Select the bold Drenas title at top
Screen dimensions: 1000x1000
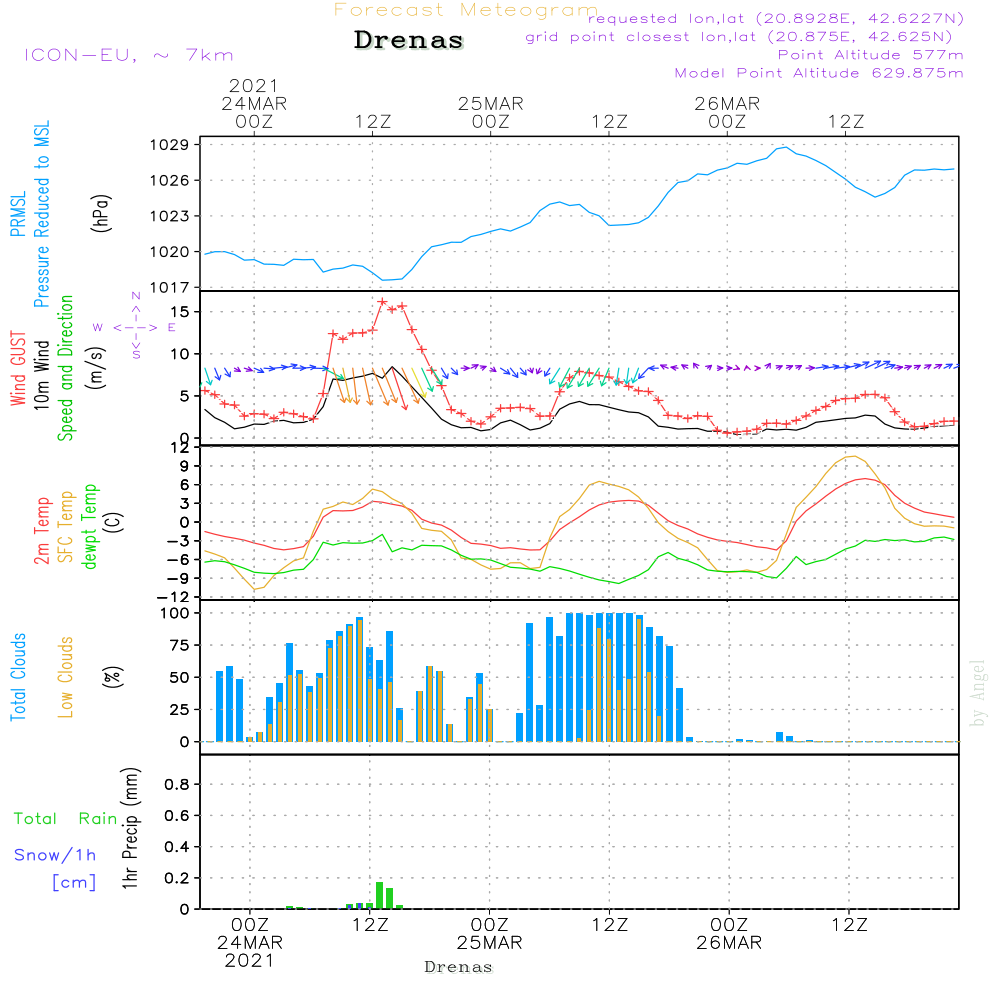[409, 41]
